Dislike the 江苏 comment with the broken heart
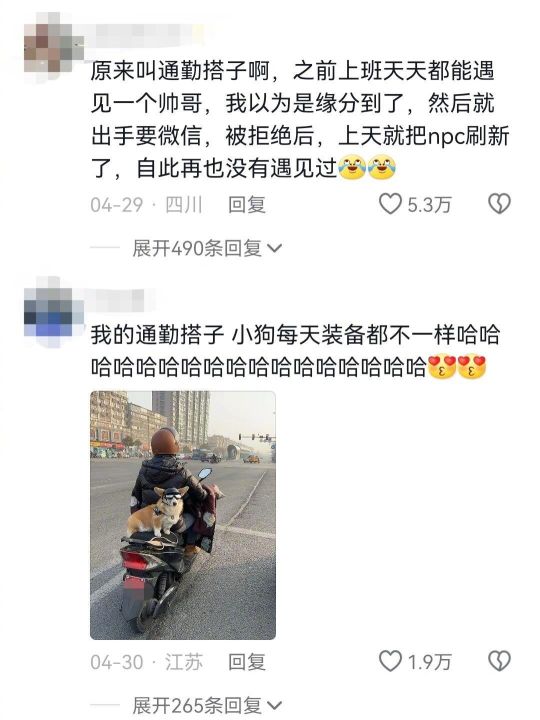 pos(499,661)
